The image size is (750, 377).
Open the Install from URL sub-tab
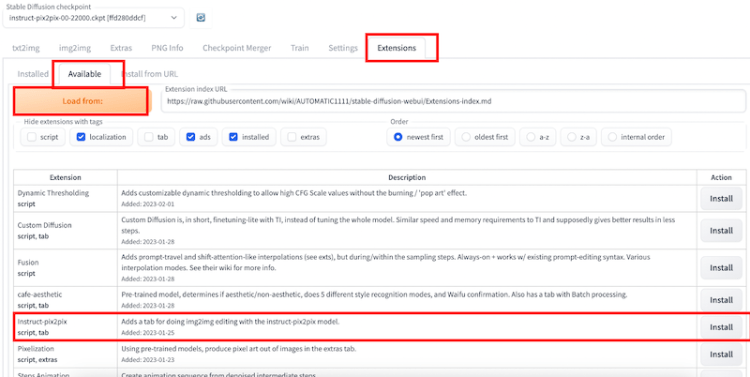pyautogui.click(x=149, y=74)
